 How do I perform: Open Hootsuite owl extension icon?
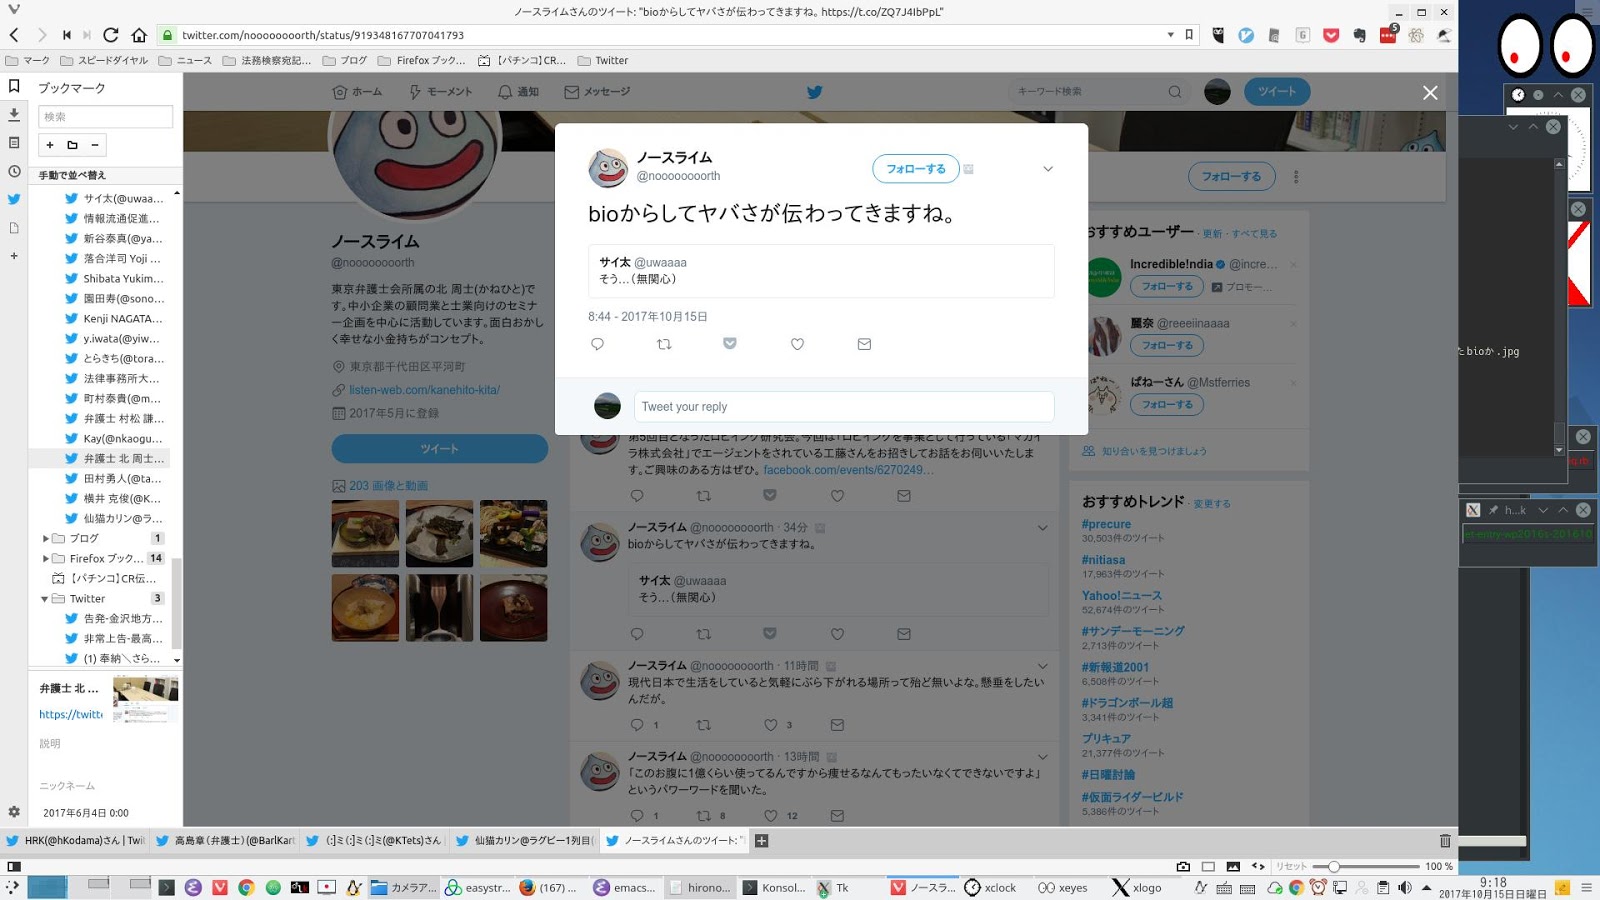tap(1217, 35)
